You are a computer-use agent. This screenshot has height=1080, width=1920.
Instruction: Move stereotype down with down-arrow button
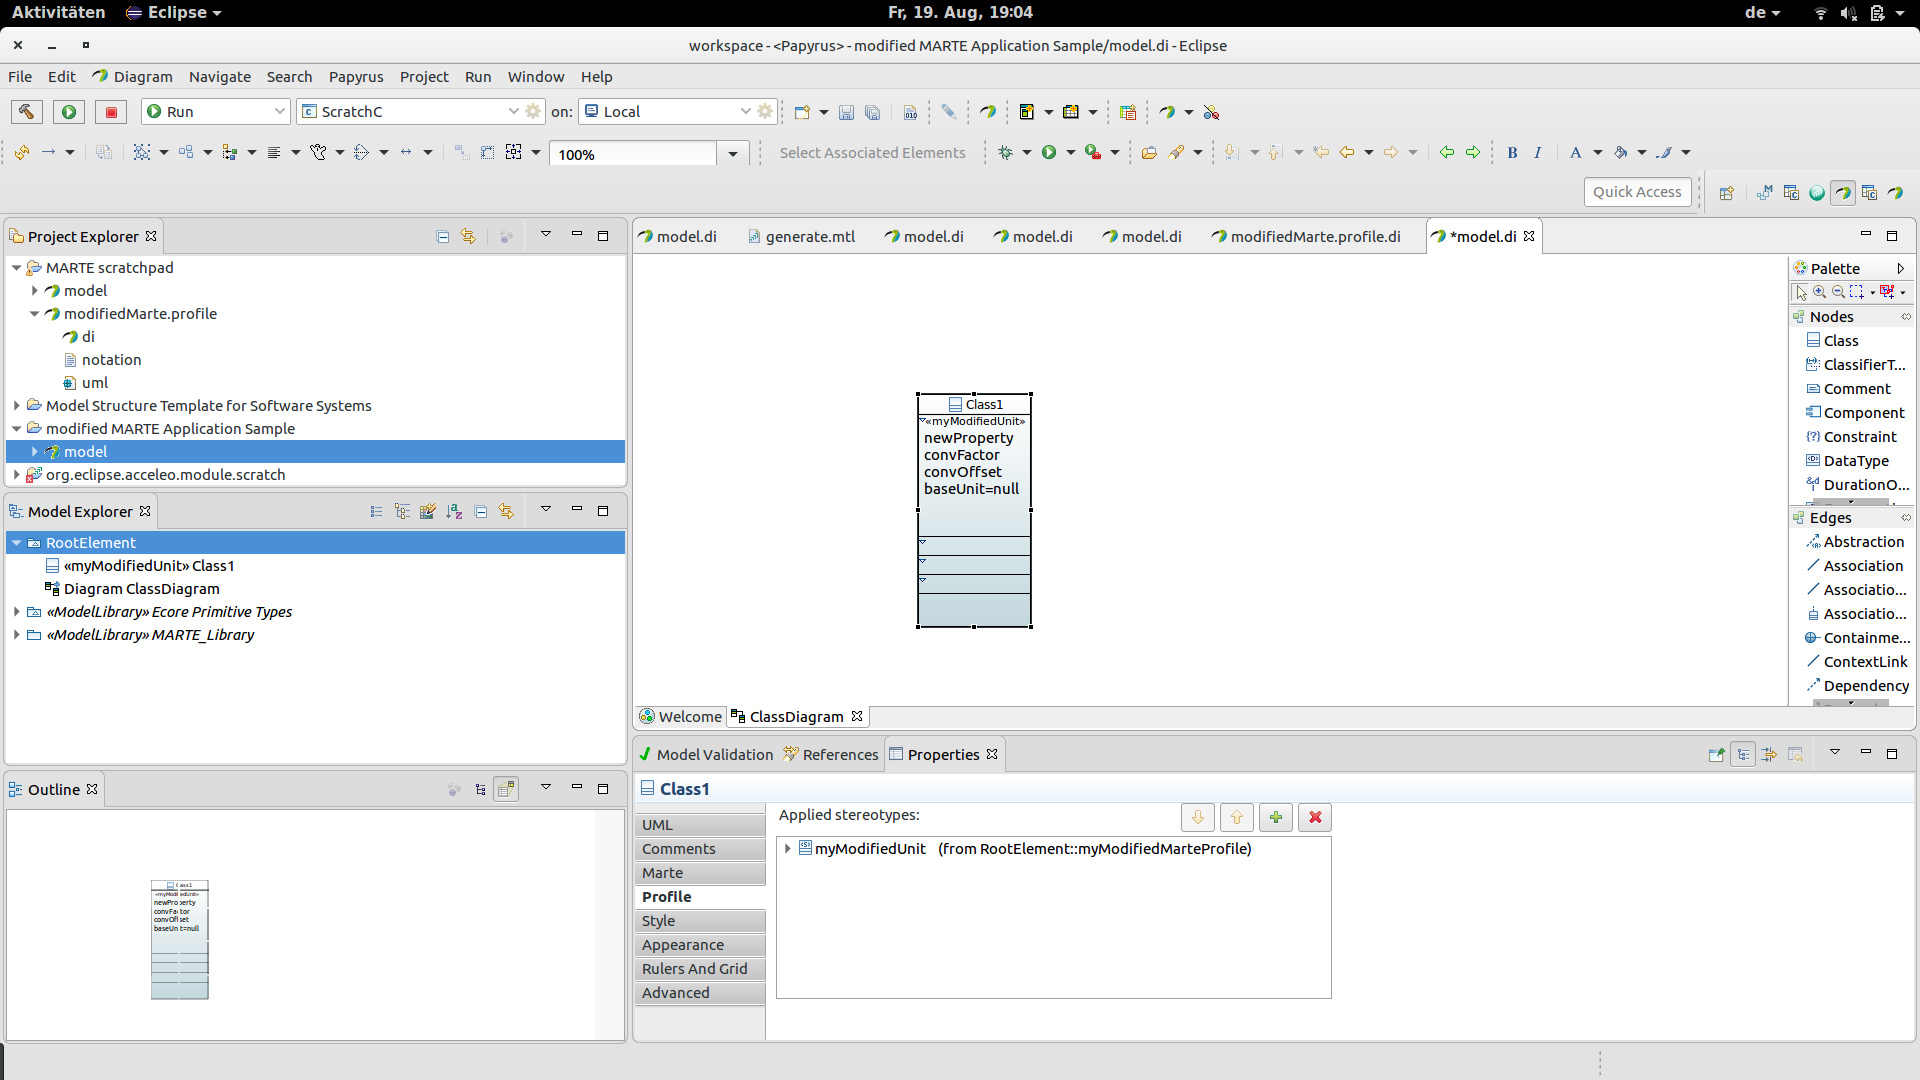[1198, 818]
